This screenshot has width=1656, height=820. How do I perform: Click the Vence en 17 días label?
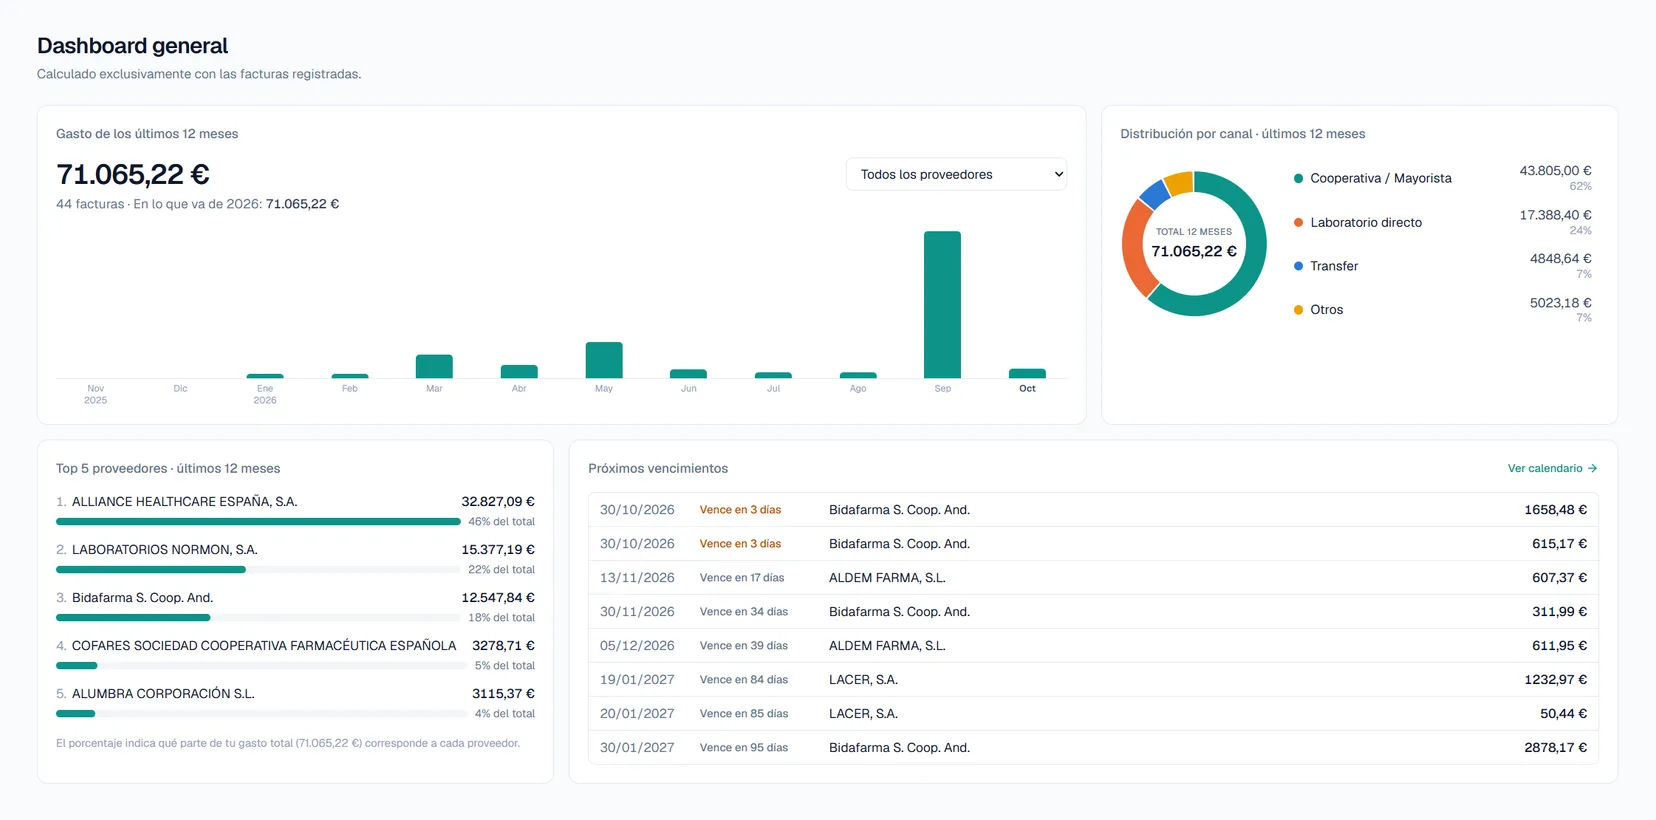[x=742, y=578]
